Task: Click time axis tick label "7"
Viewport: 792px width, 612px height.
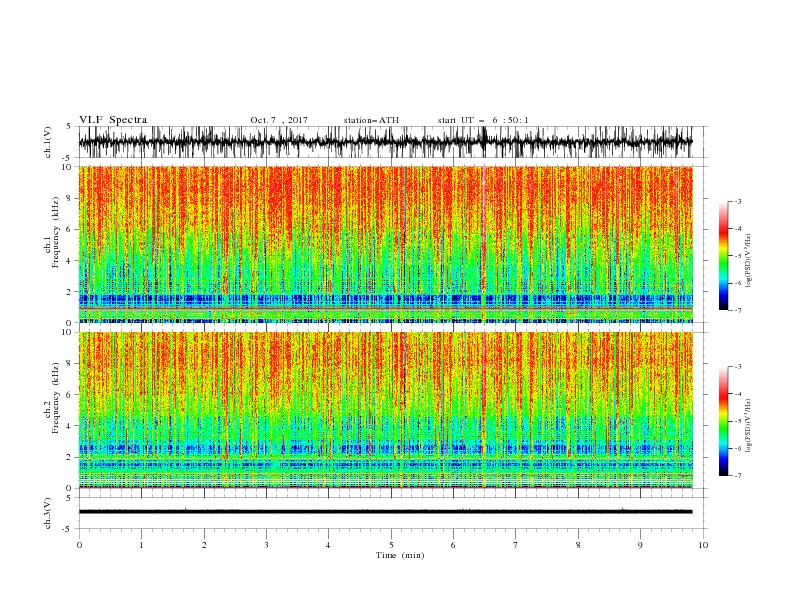Action: (x=516, y=545)
